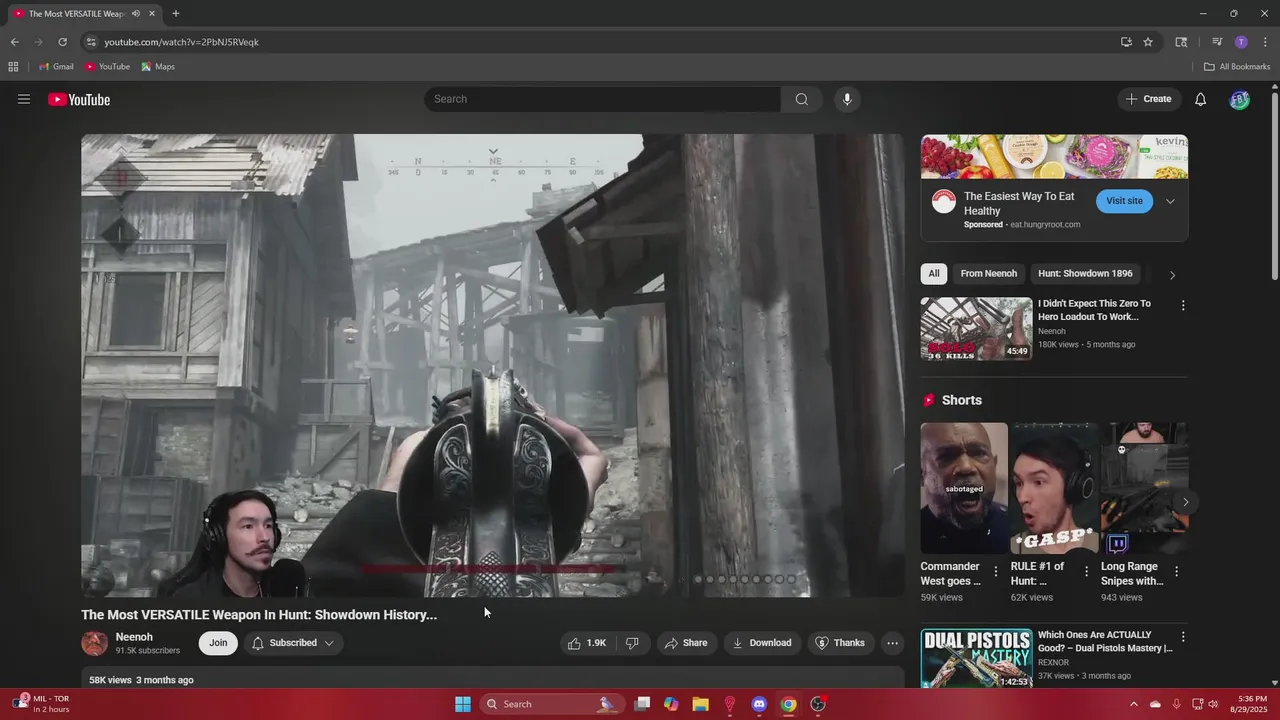Viewport: 1280px width, 720px height.
Task: Click taskbar Search box
Action: (x=552, y=704)
